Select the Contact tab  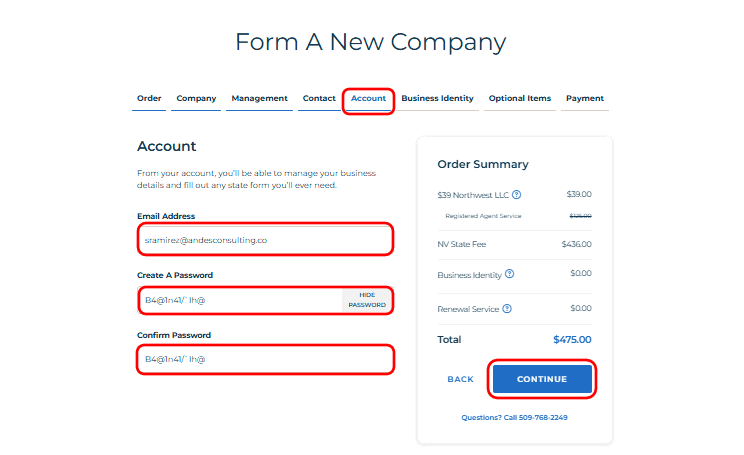pos(319,99)
